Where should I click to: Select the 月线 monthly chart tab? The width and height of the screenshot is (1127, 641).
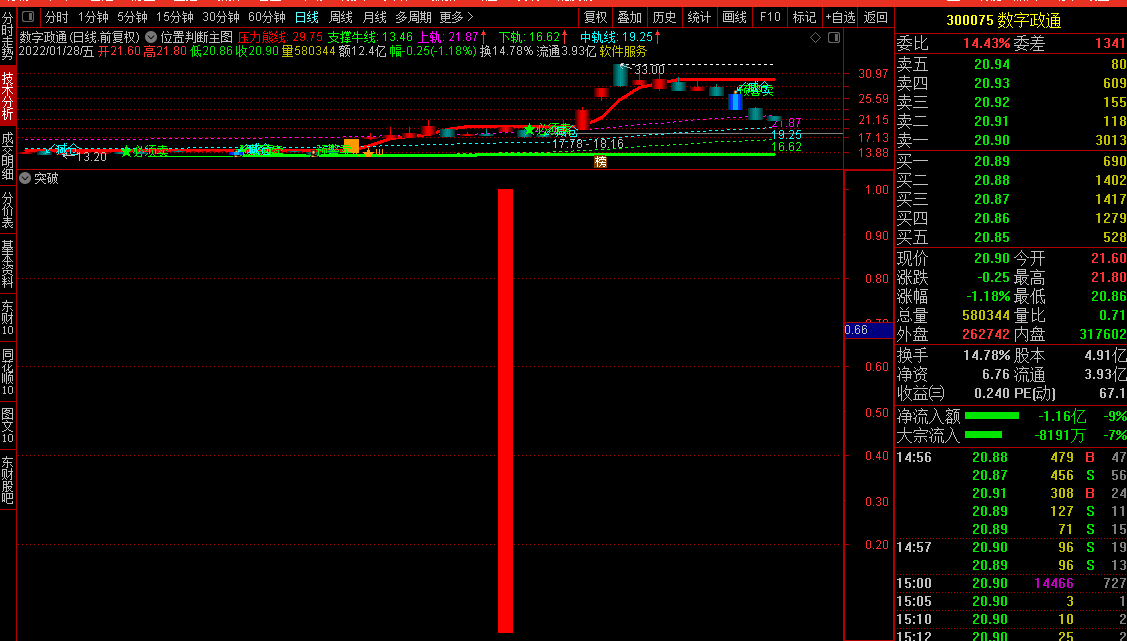(x=374, y=17)
